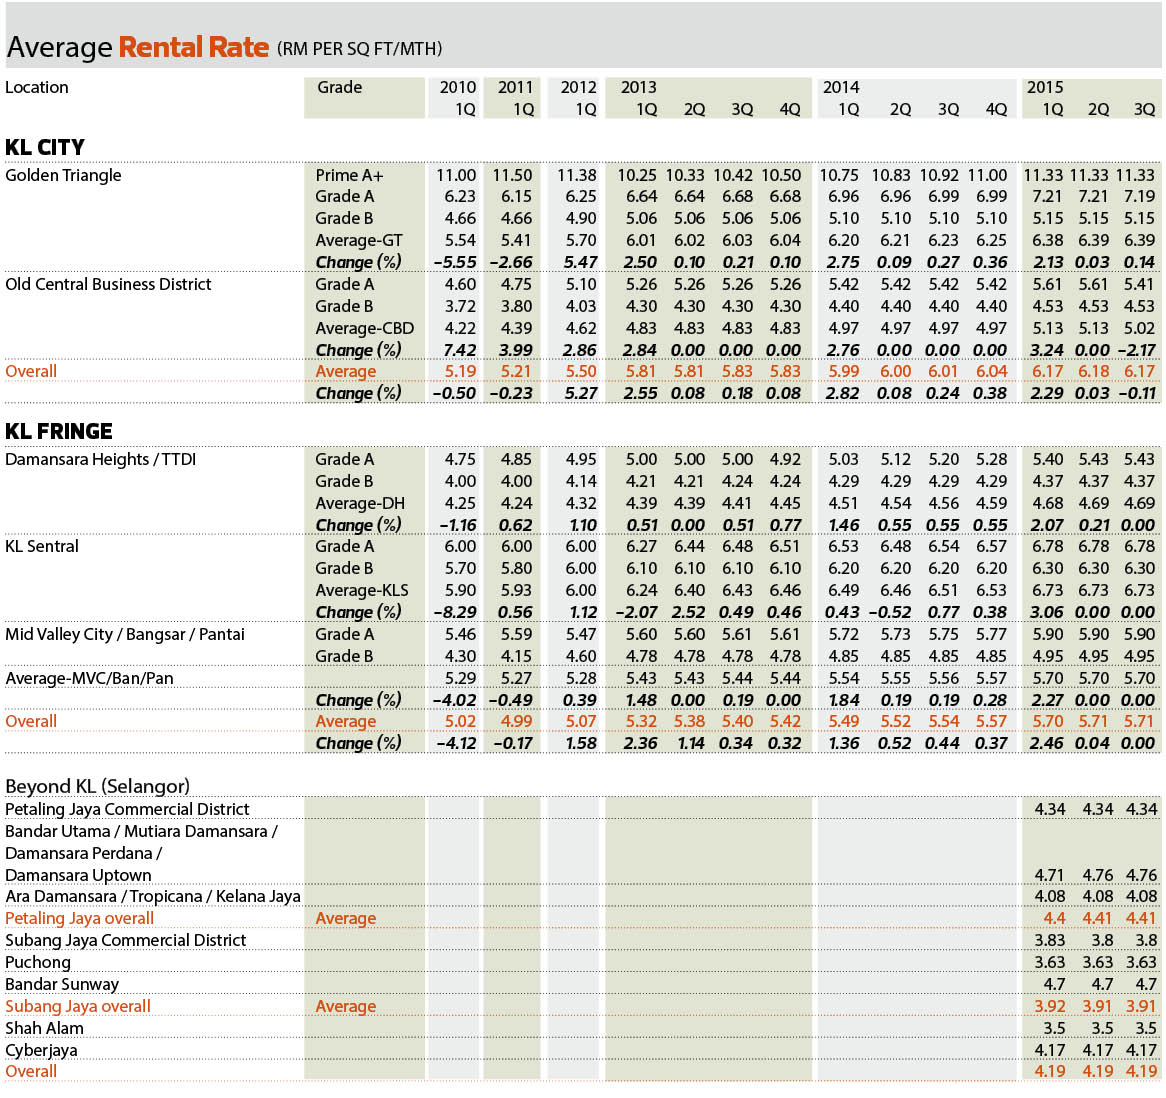Click the Average Rental Rate title
The height and width of the screenshot is (1098, 1166).
(138, 48)
